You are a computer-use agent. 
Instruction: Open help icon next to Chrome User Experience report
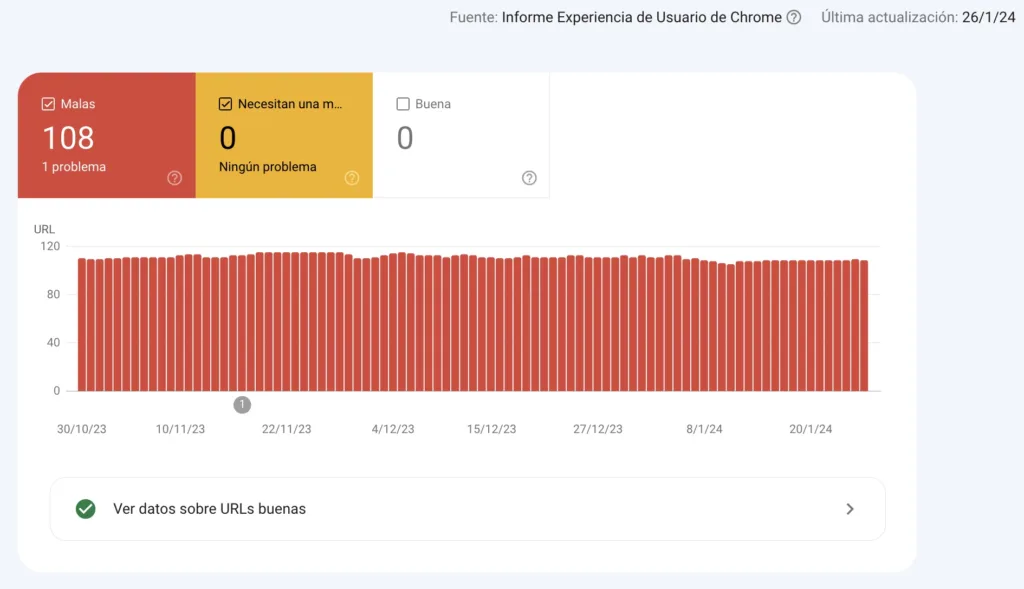tap(793, 18)
